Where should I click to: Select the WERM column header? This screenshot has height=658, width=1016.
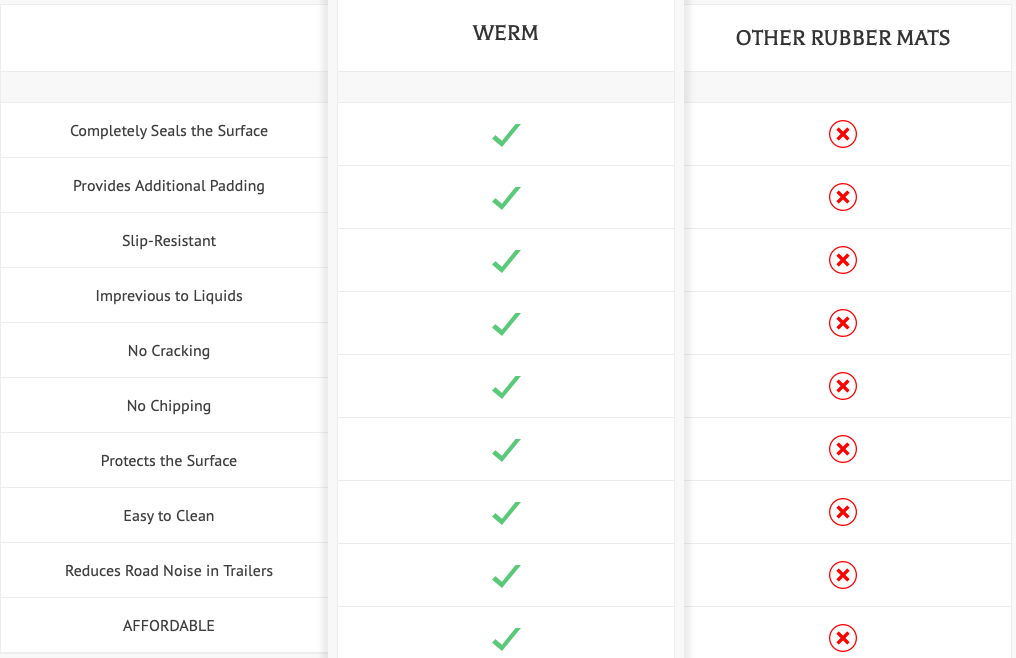click(505, 33)
